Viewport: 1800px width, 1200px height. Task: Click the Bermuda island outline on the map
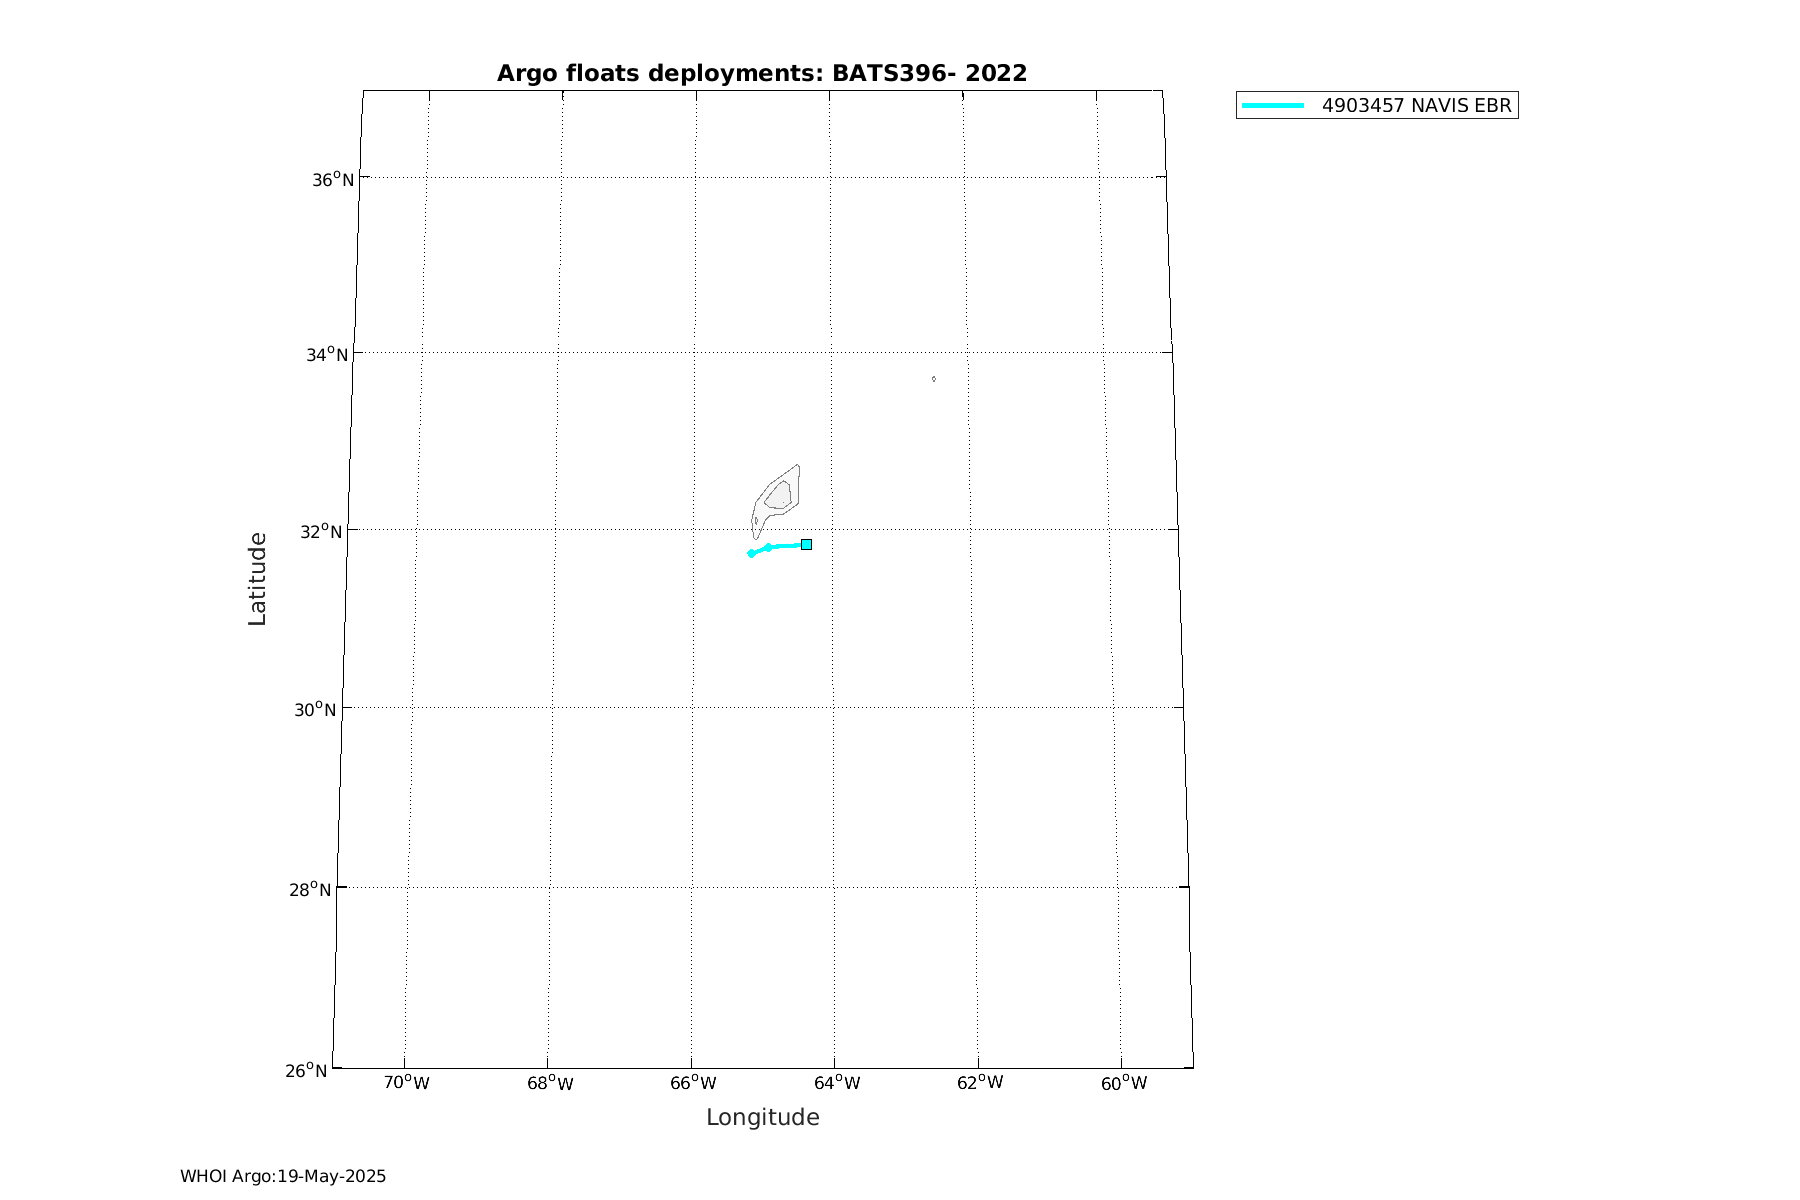[776, 500]
